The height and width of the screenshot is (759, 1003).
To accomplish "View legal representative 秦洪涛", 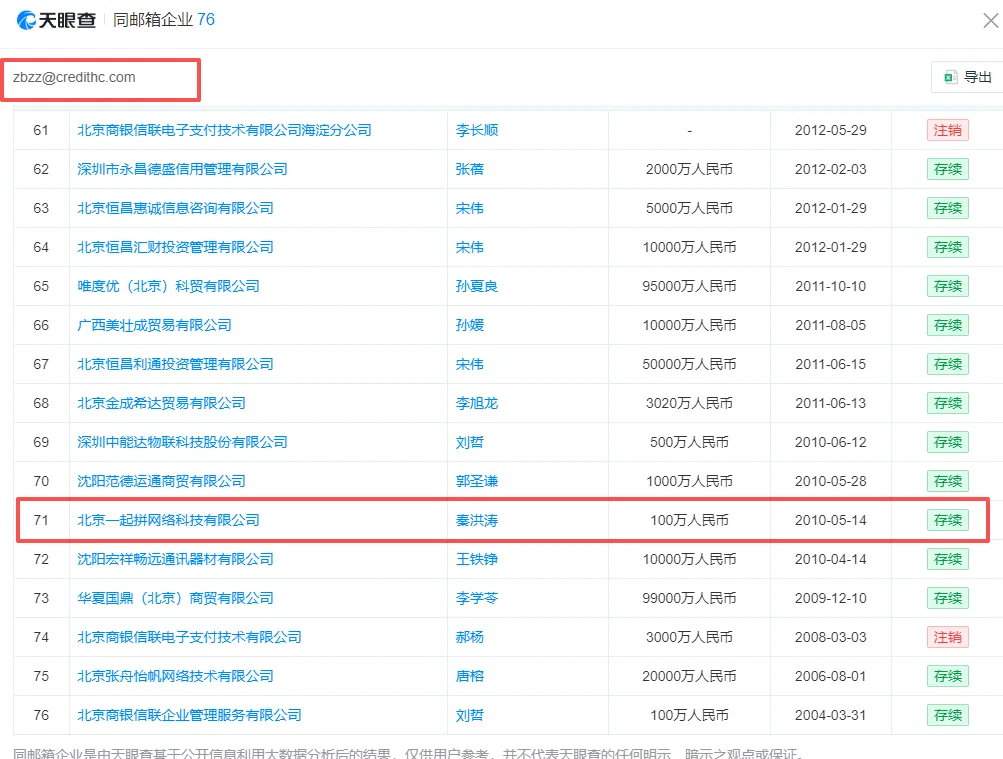I will (x=477, y=520).
